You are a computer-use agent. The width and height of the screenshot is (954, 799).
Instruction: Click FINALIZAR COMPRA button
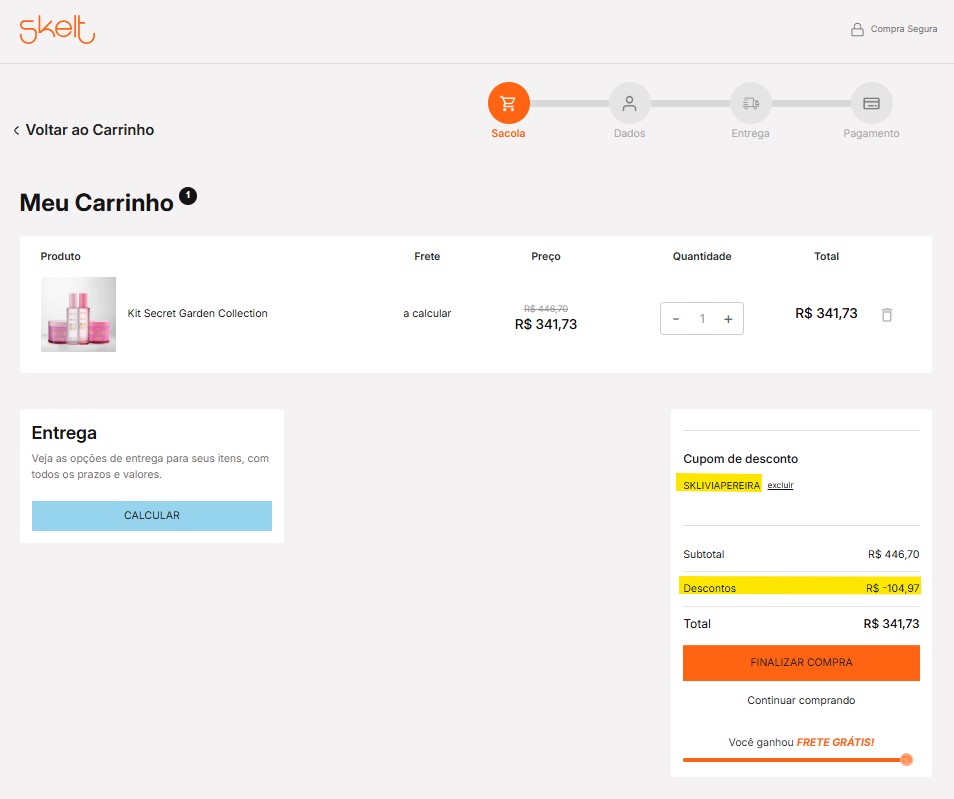(801, 663)
